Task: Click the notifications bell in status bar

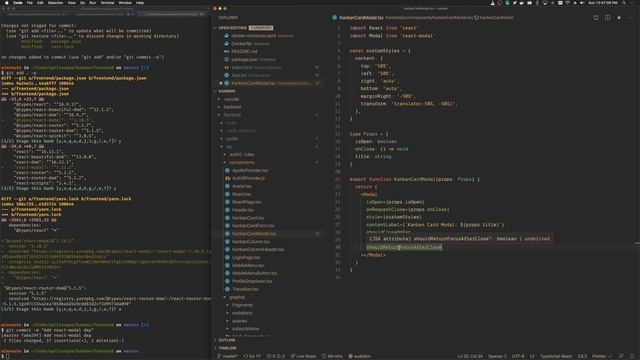Action: tap(632, 356)
